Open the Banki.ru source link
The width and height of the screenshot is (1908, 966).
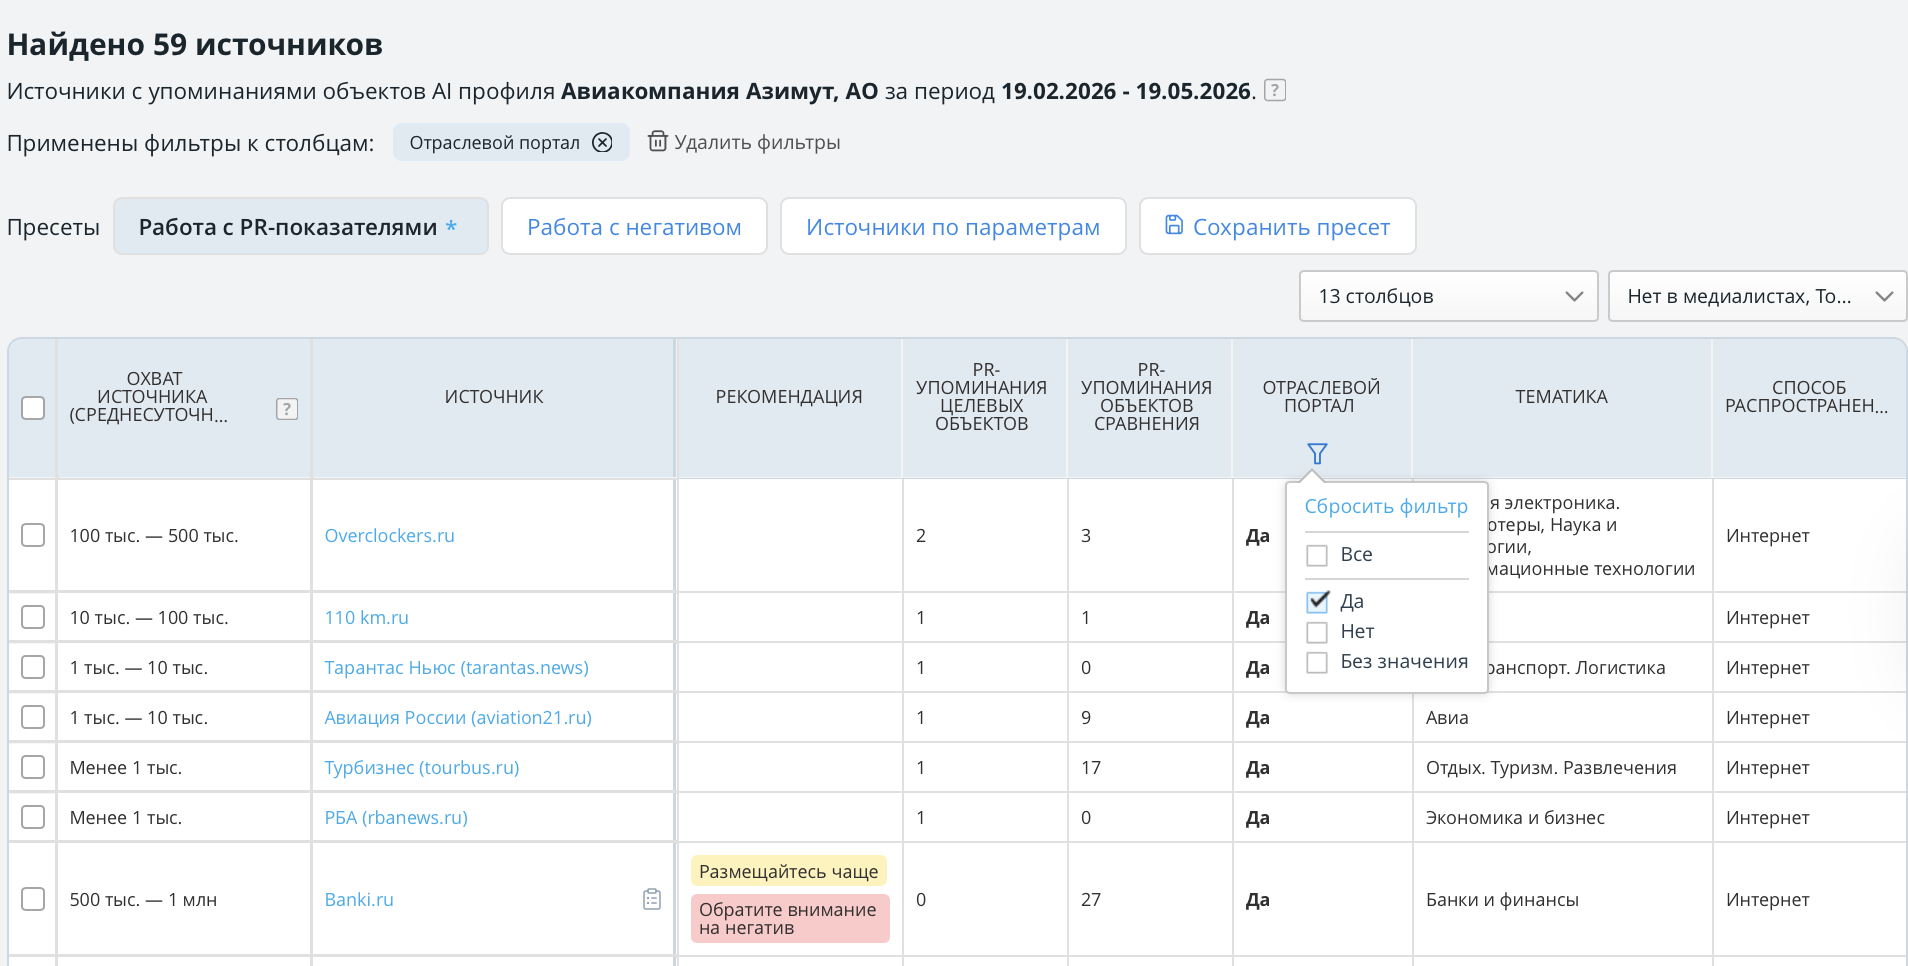[359, 899]
